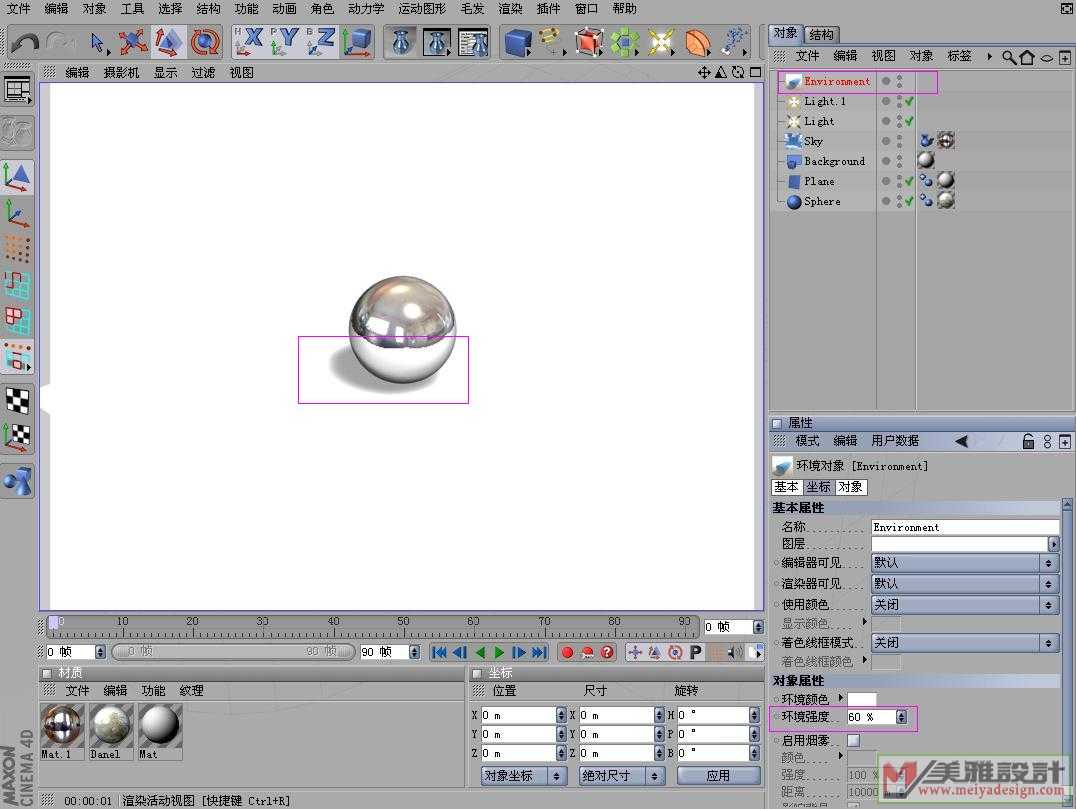Screen dimensions: 1076x809
Task: Click the 图层 field arrow button
Action: coord(1053,544)
